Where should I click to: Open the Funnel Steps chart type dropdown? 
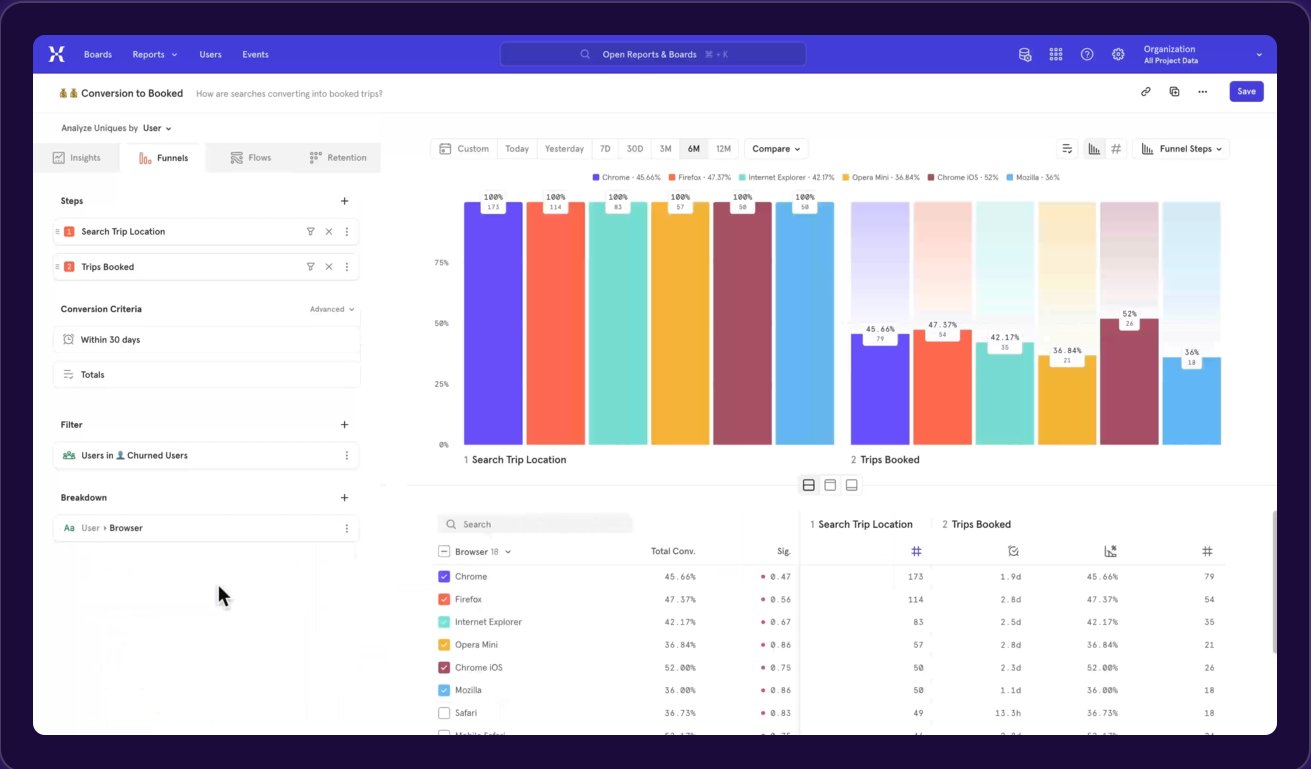point(1181,149)
